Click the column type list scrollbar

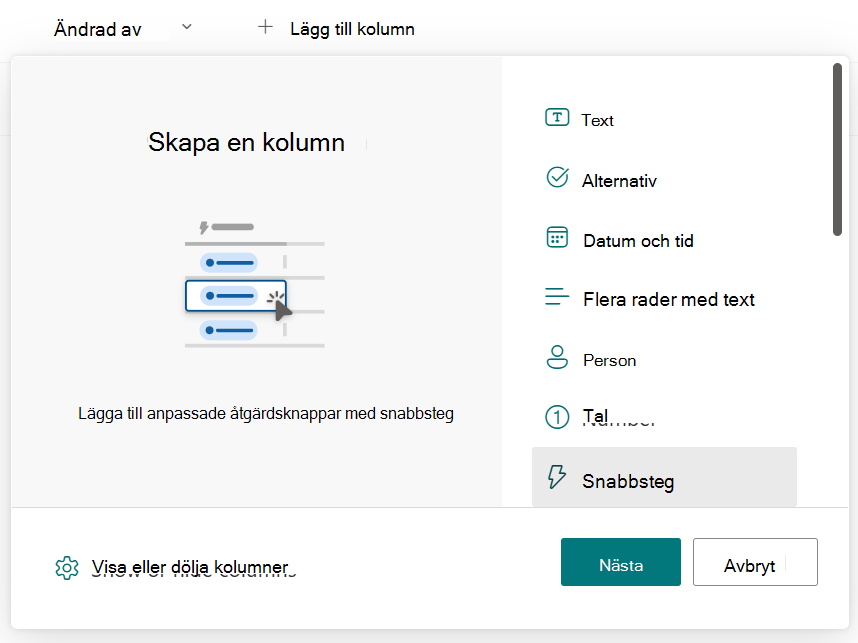tap(837, 149)
